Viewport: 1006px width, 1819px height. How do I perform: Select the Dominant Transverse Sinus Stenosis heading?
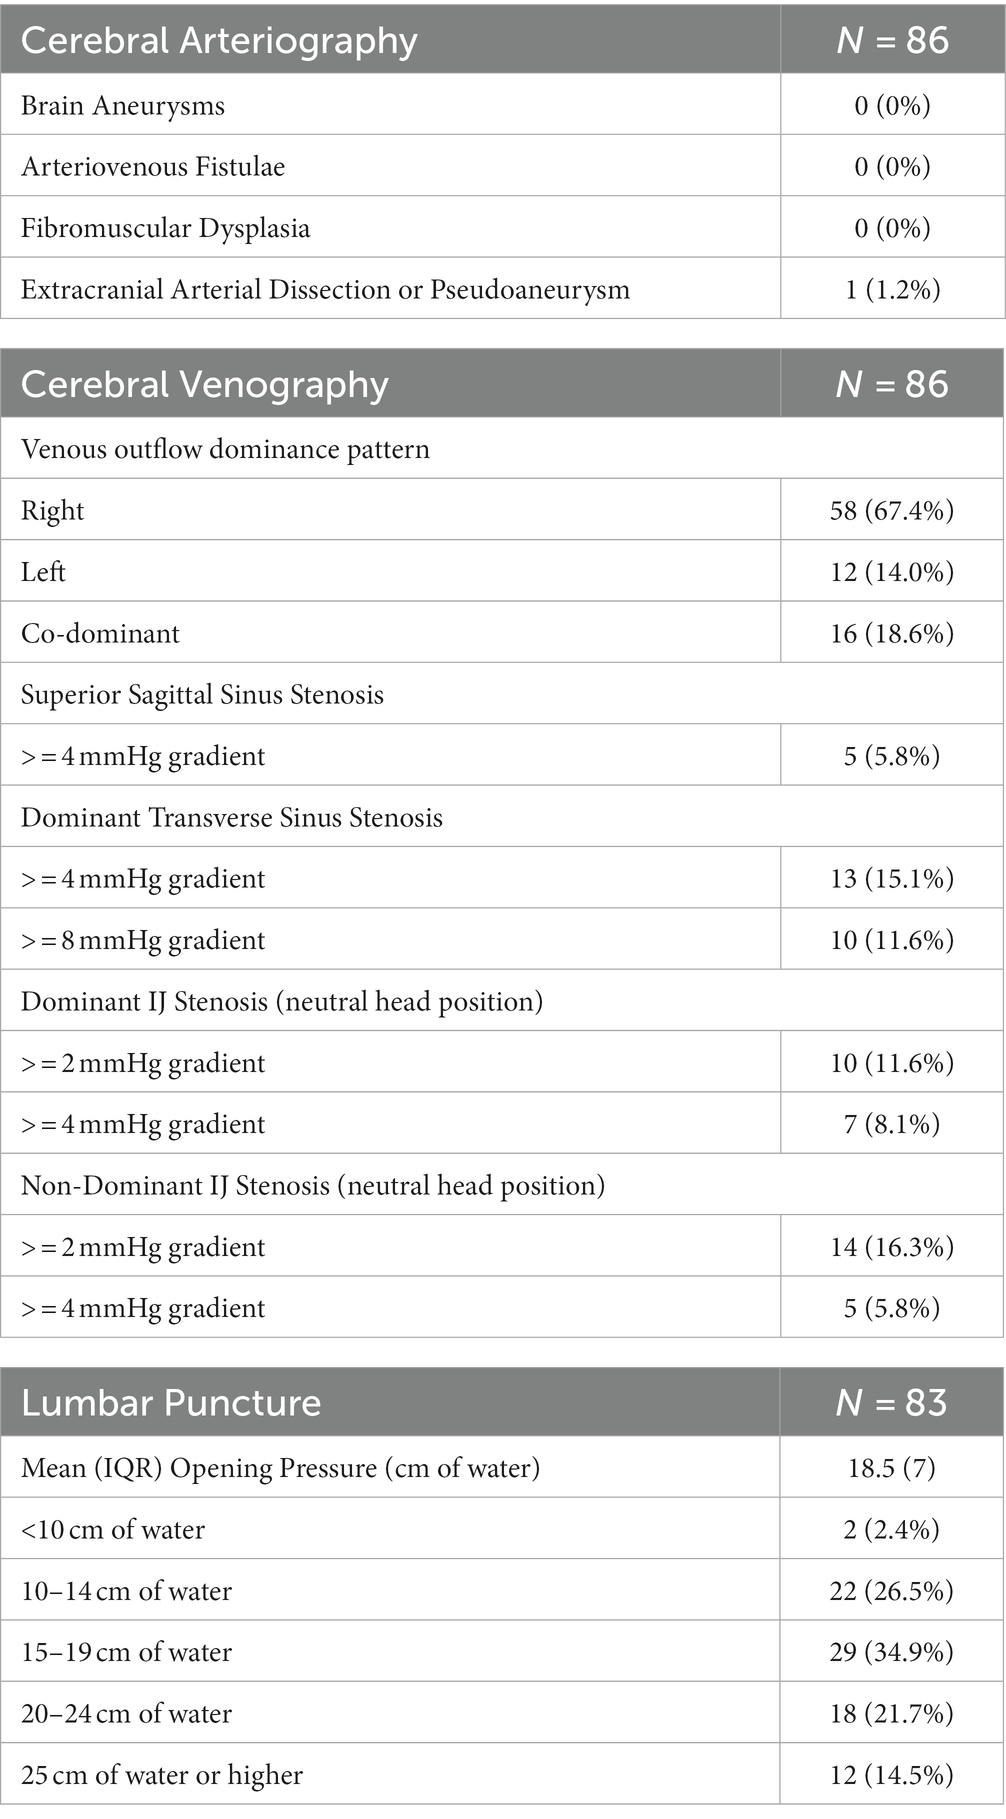click(232, 818)
